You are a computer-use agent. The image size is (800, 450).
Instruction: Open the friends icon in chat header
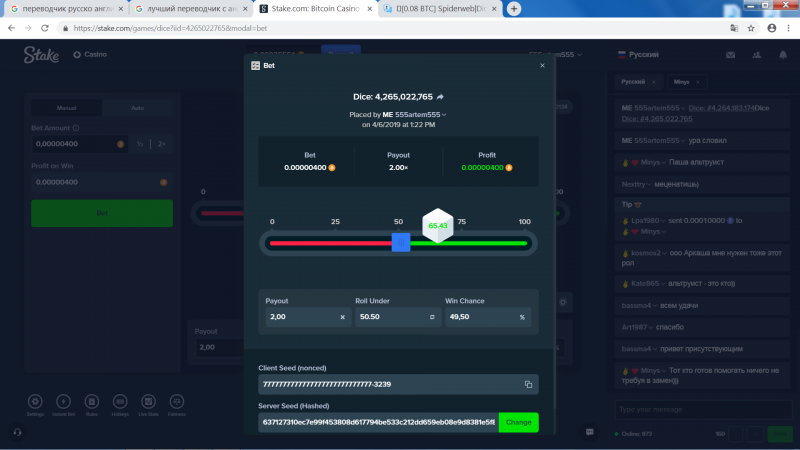tap(757, 55)
